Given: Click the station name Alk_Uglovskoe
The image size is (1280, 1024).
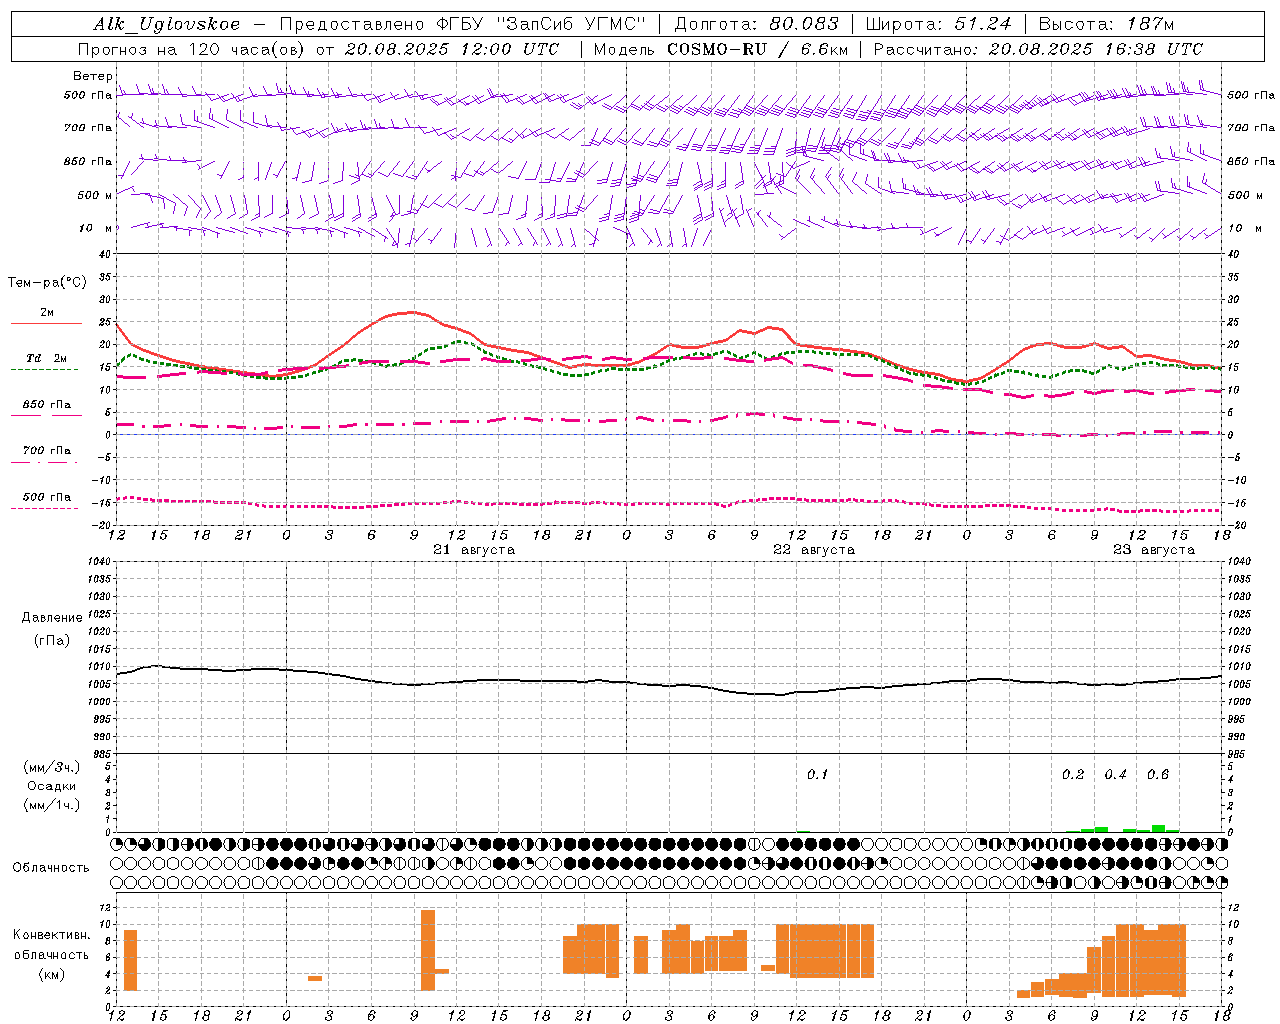Looking at the screenshot, I should coord(167,24).
